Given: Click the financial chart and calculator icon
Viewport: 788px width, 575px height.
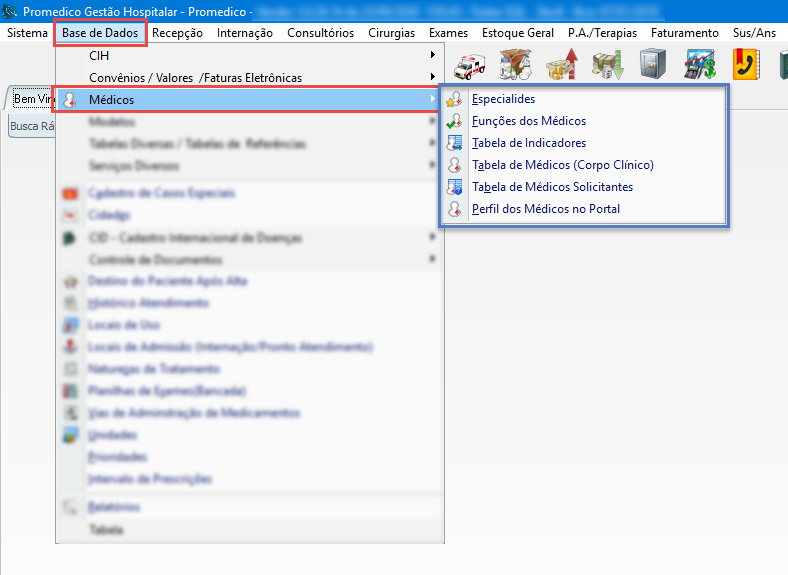Looking at the screenshot, I should click(698, 65).
